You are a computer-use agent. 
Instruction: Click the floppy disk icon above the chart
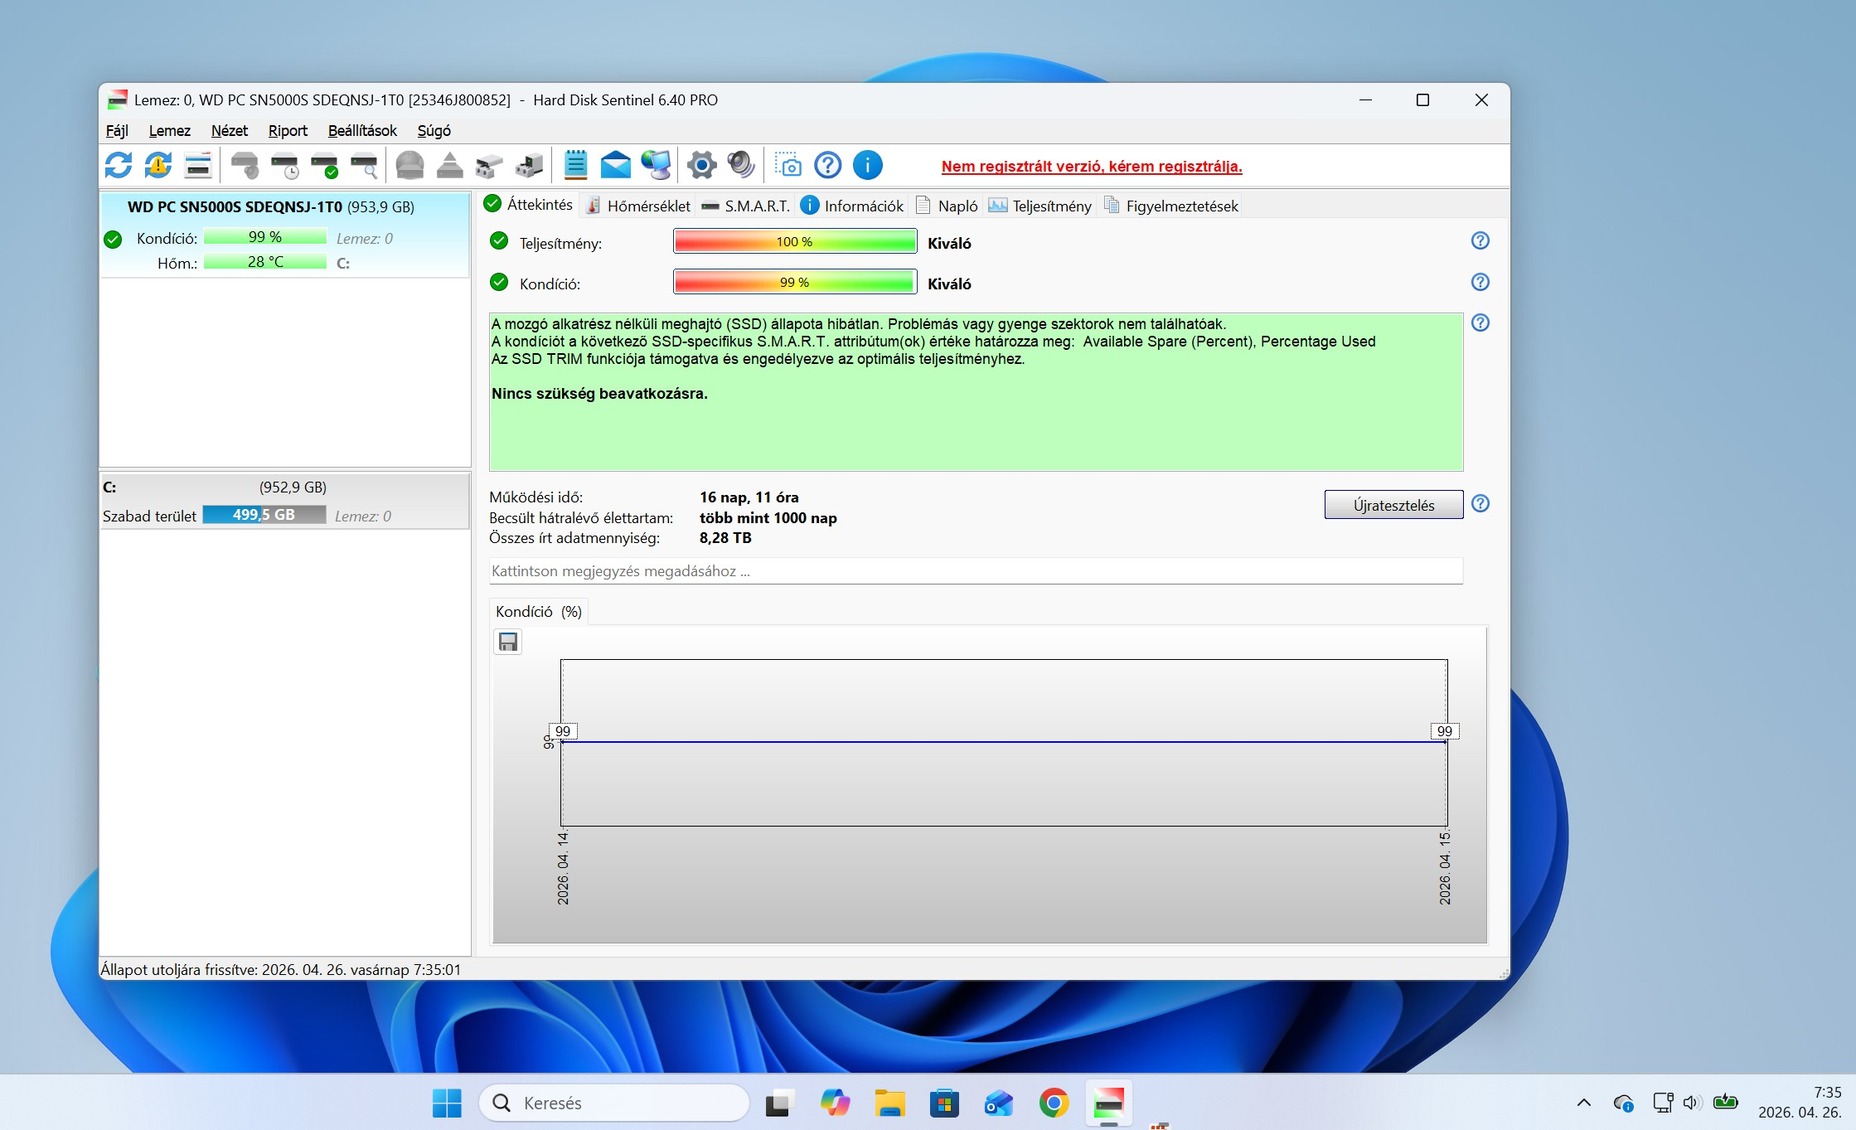click(508, 642)
